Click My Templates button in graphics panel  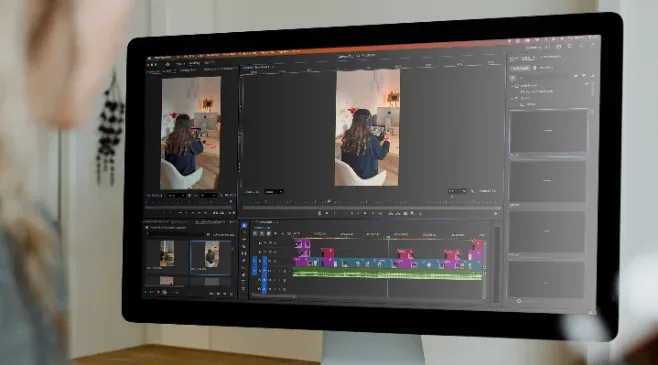tap(521, 68)
